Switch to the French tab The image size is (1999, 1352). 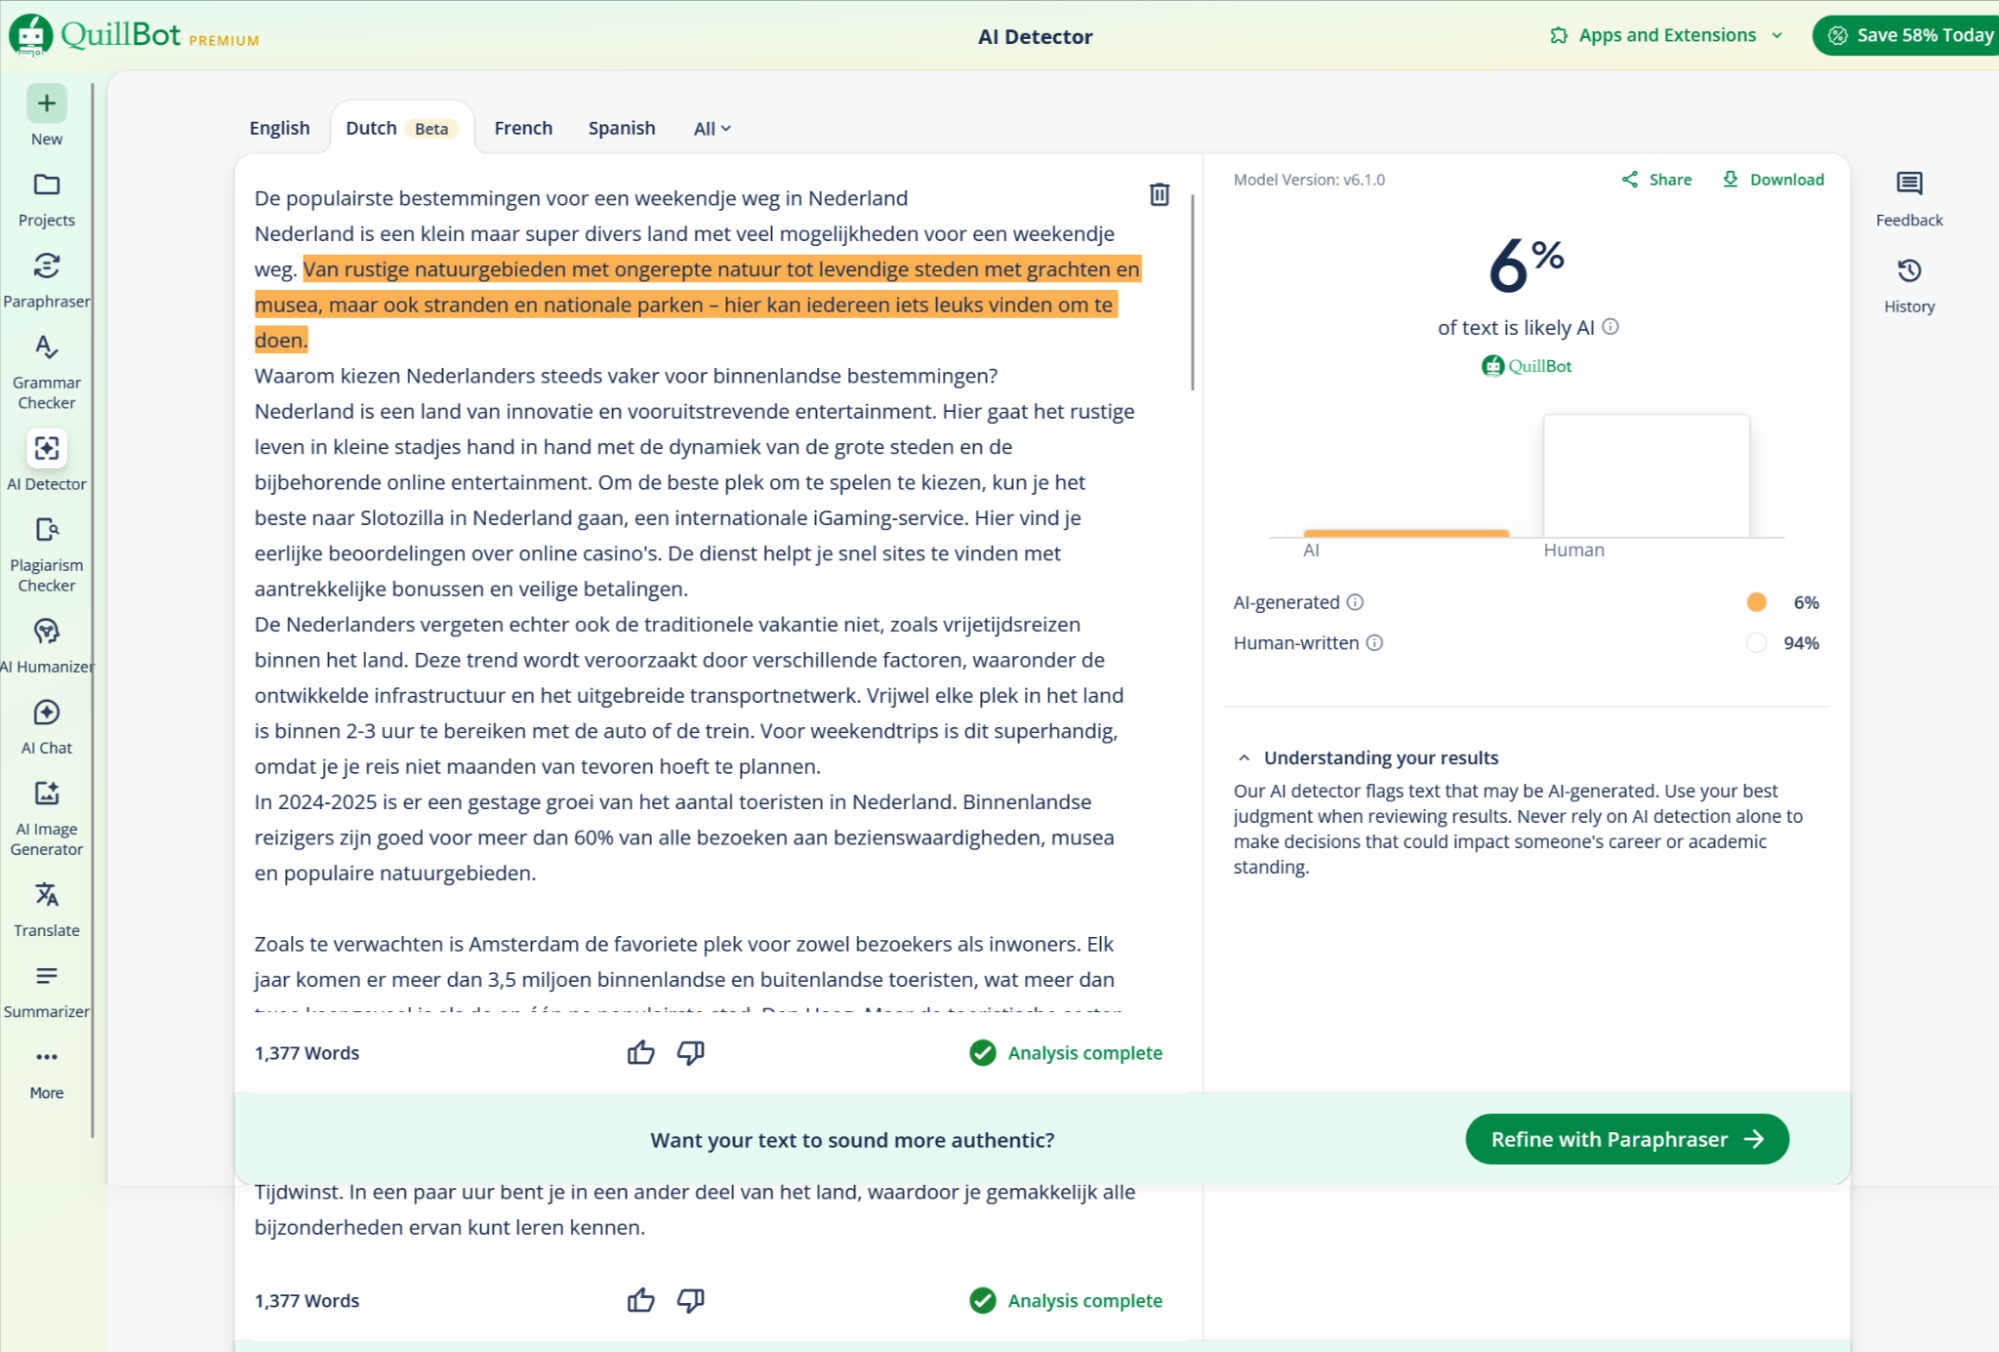coord(523,128)
